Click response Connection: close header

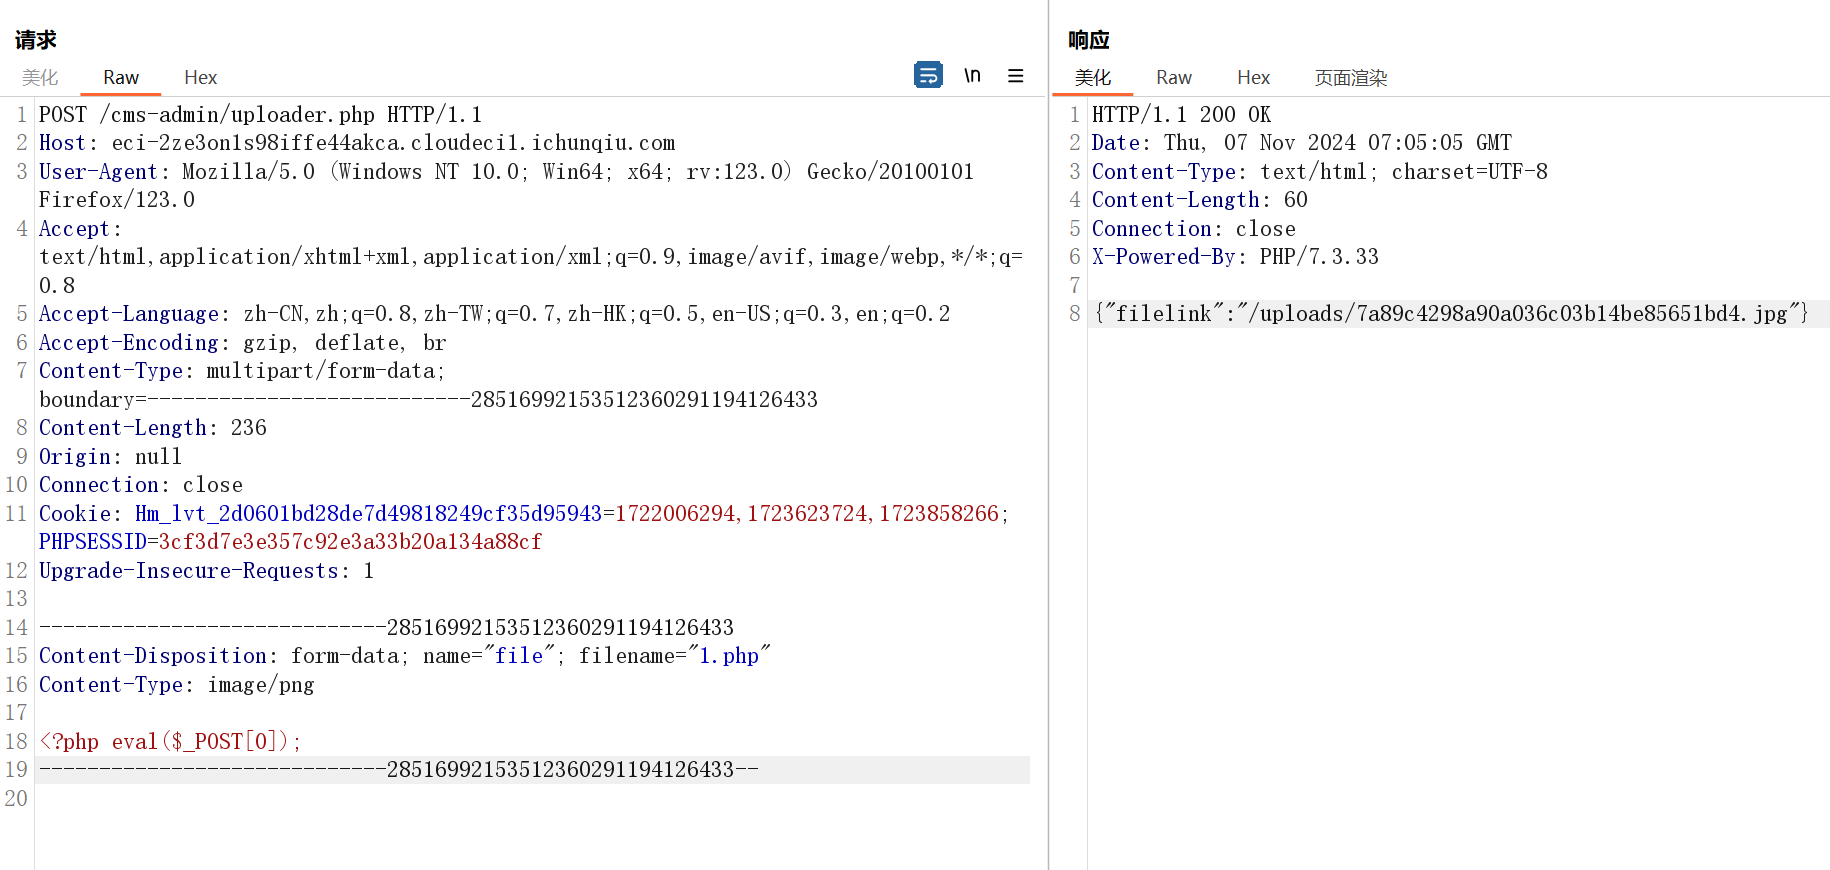1193,228
